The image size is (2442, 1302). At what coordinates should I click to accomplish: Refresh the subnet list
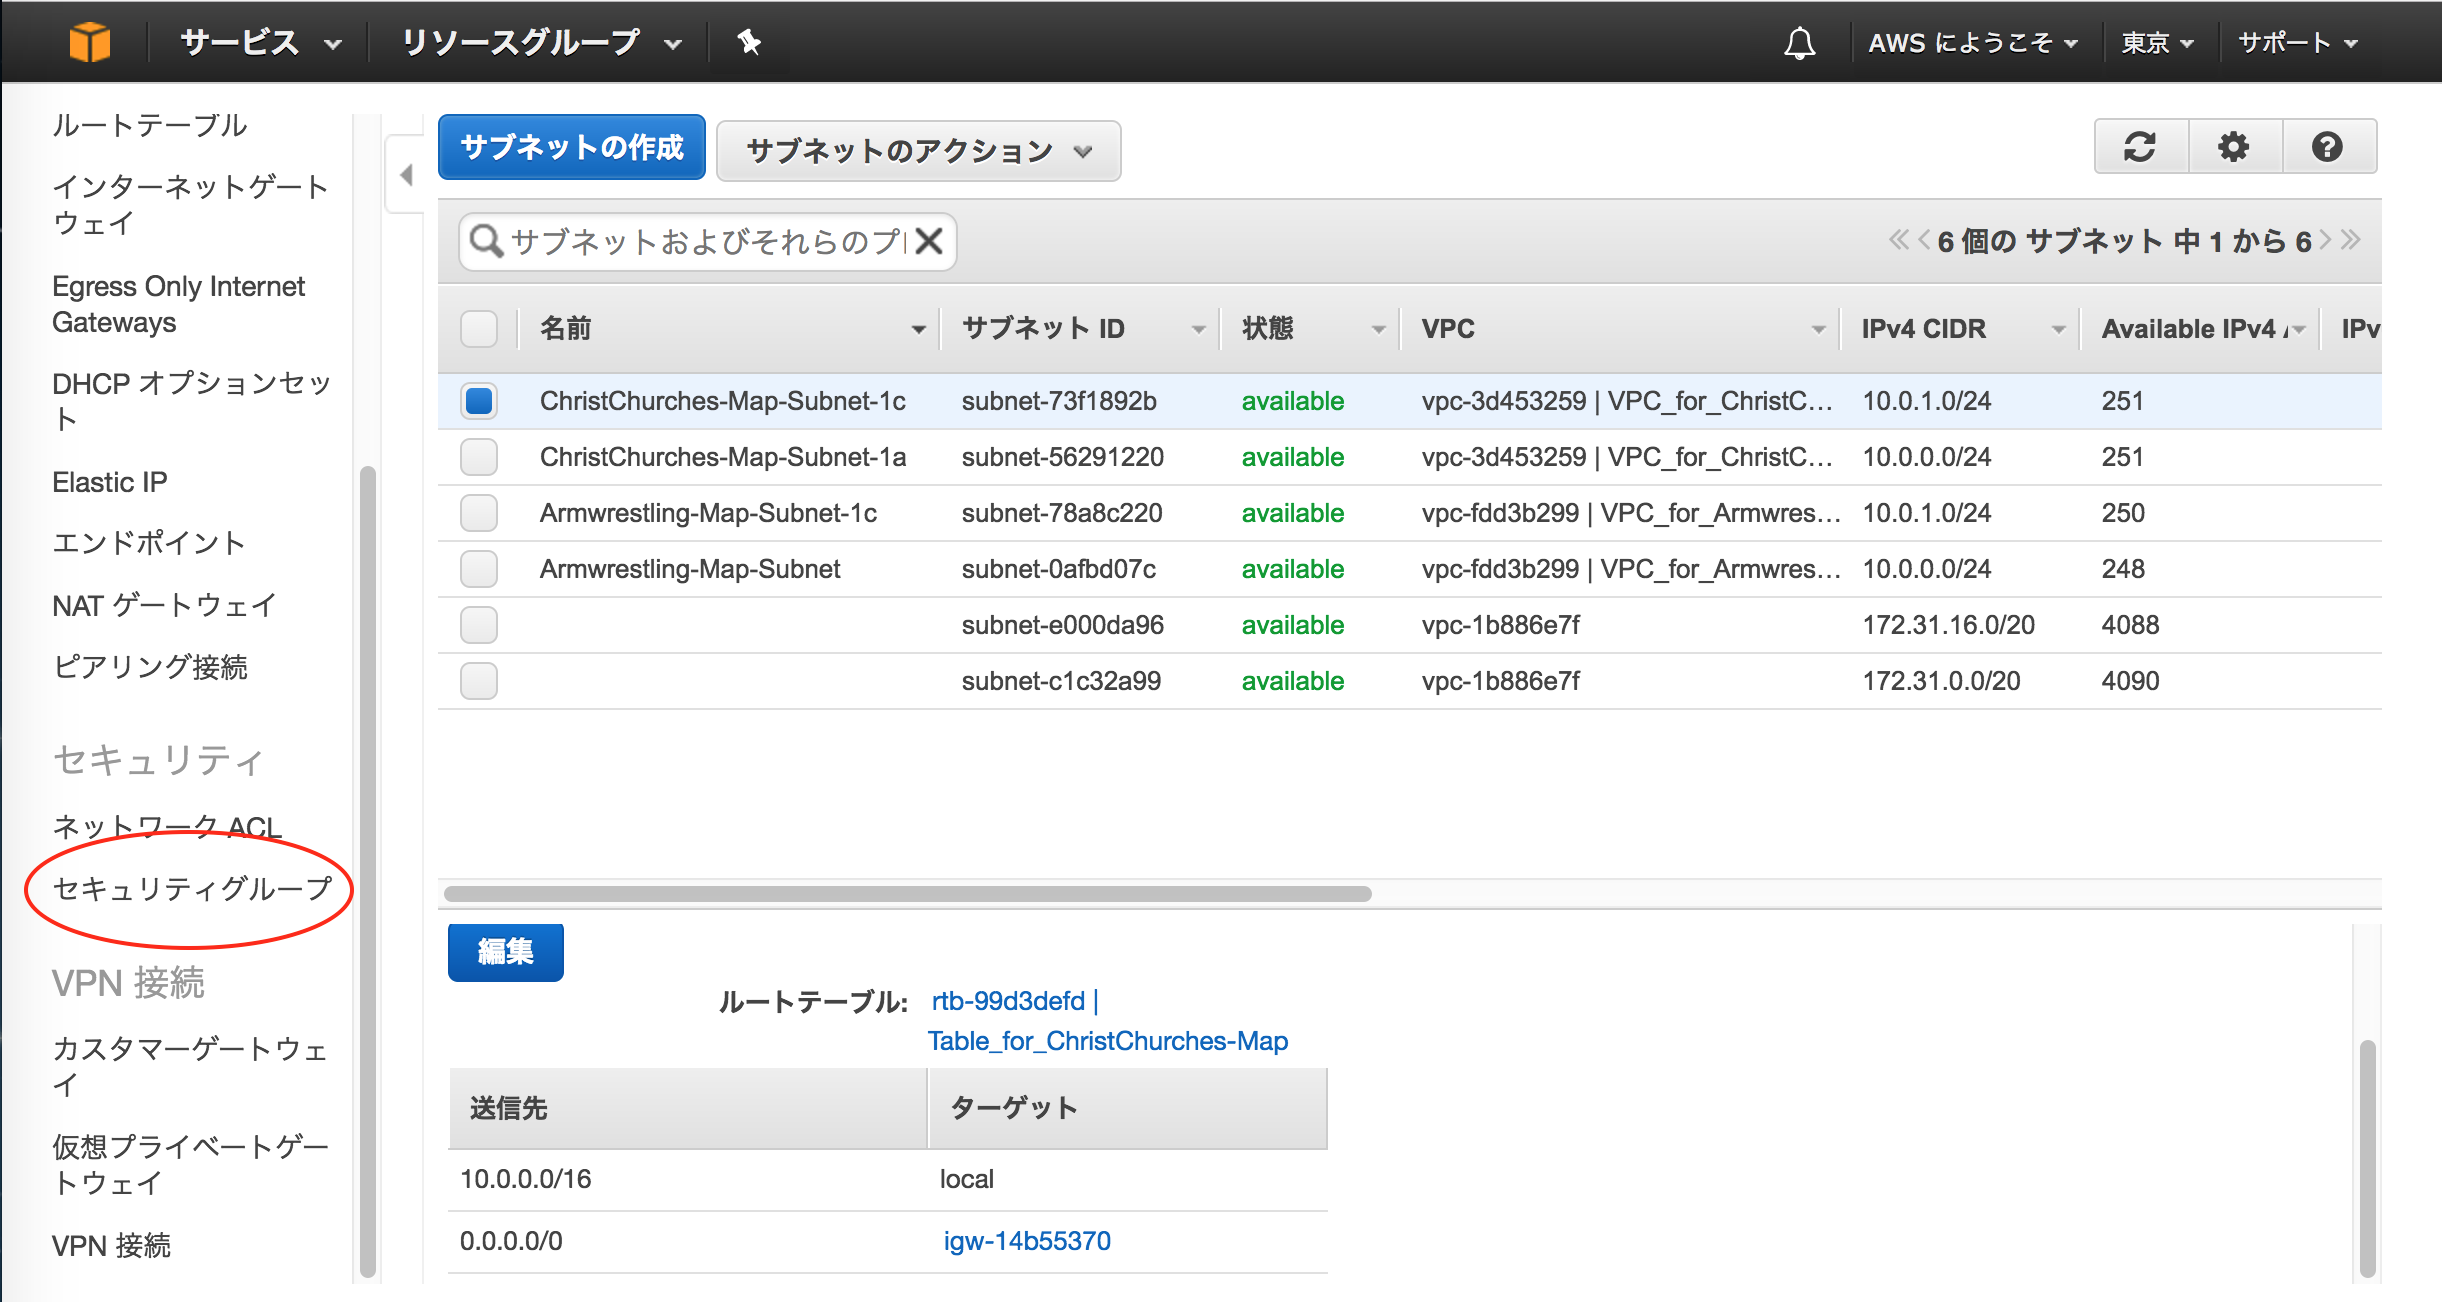(x=2140, y=147)
